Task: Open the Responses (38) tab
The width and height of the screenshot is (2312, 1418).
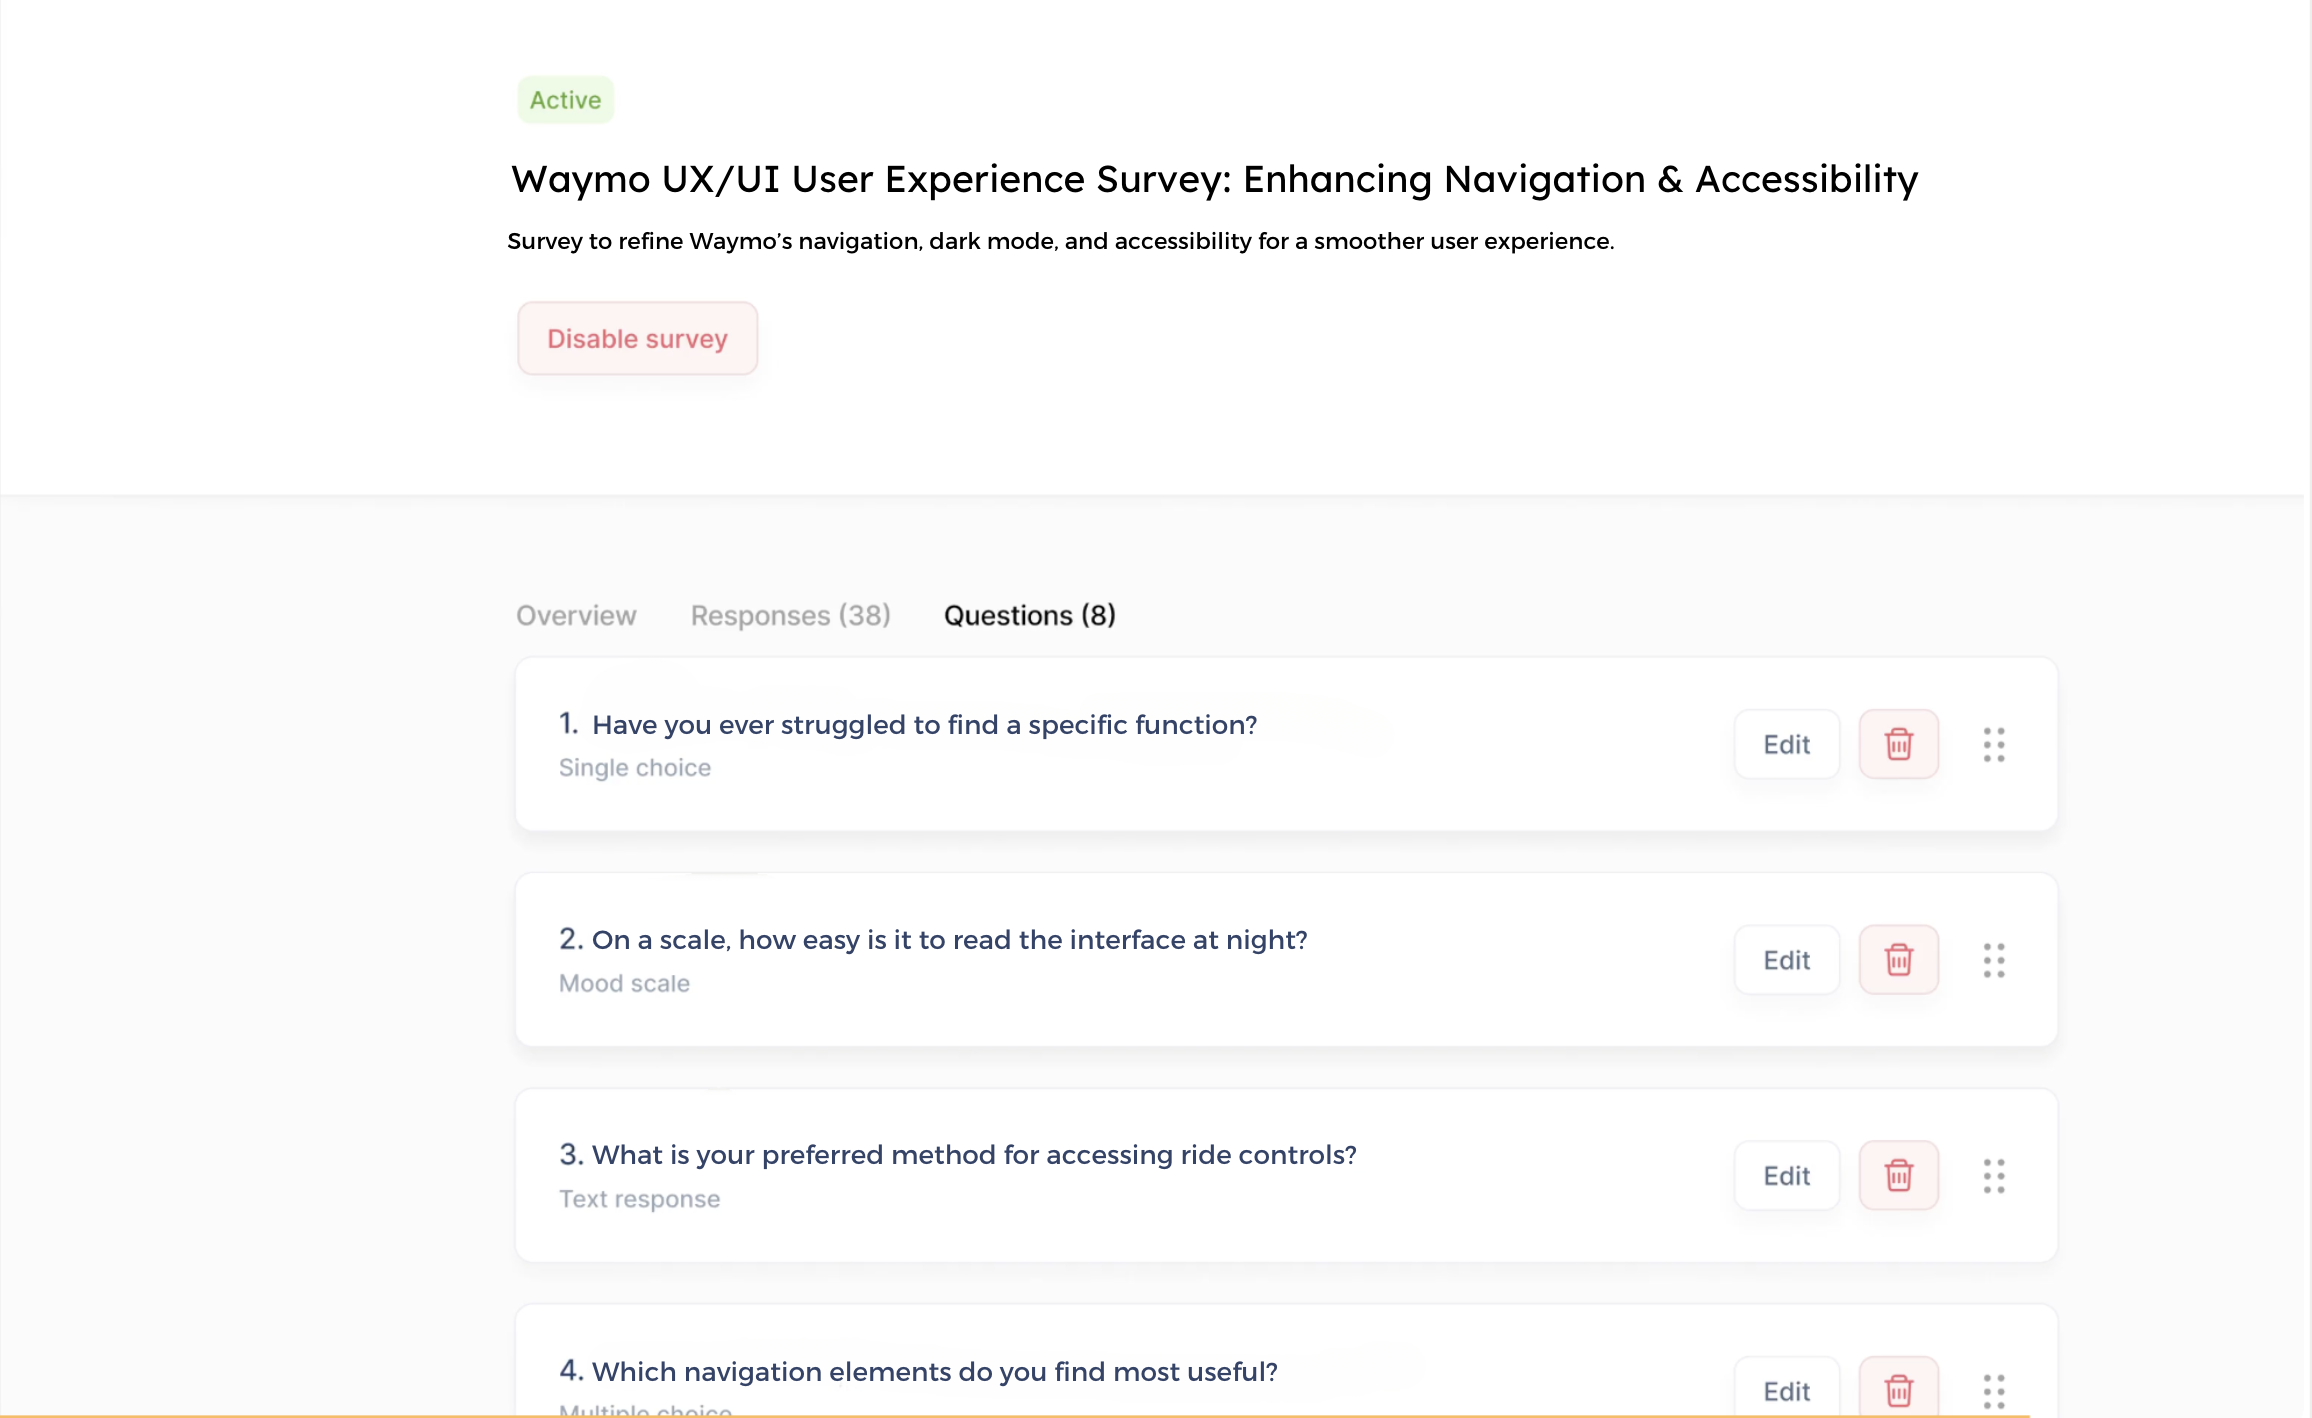Action: coord(790,615)
